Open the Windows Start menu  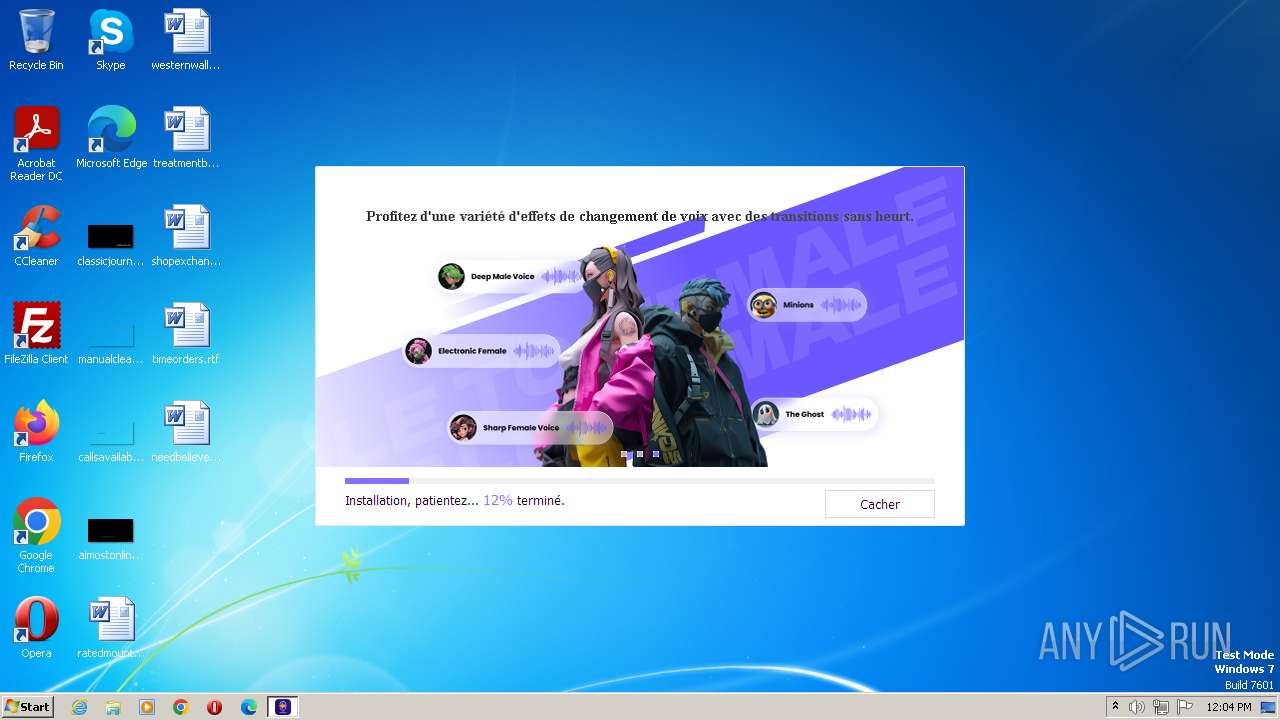pos(27,706)
